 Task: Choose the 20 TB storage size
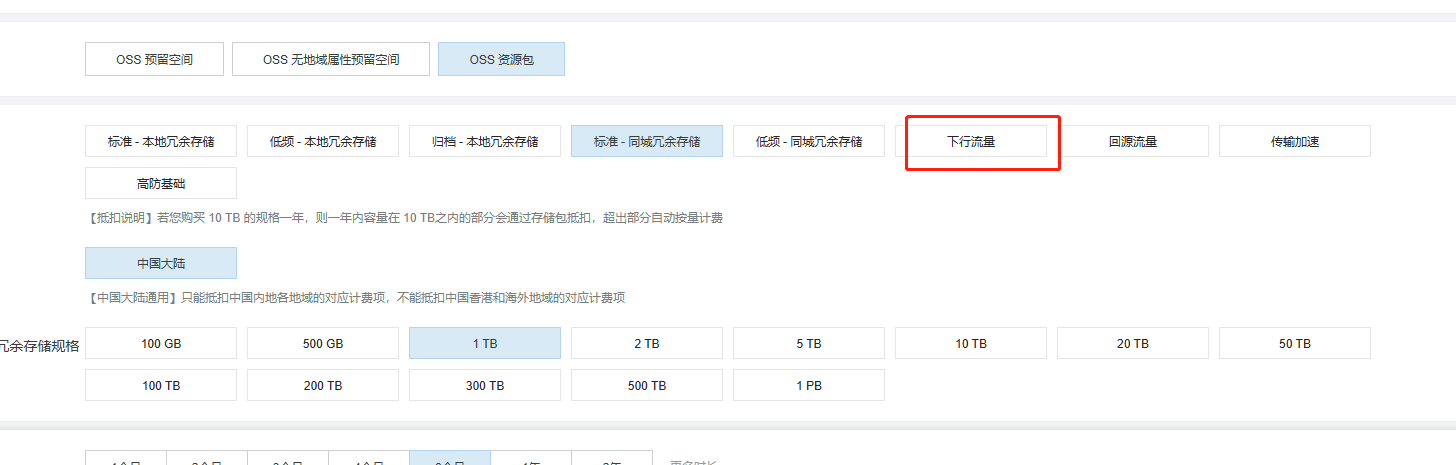1133,343
